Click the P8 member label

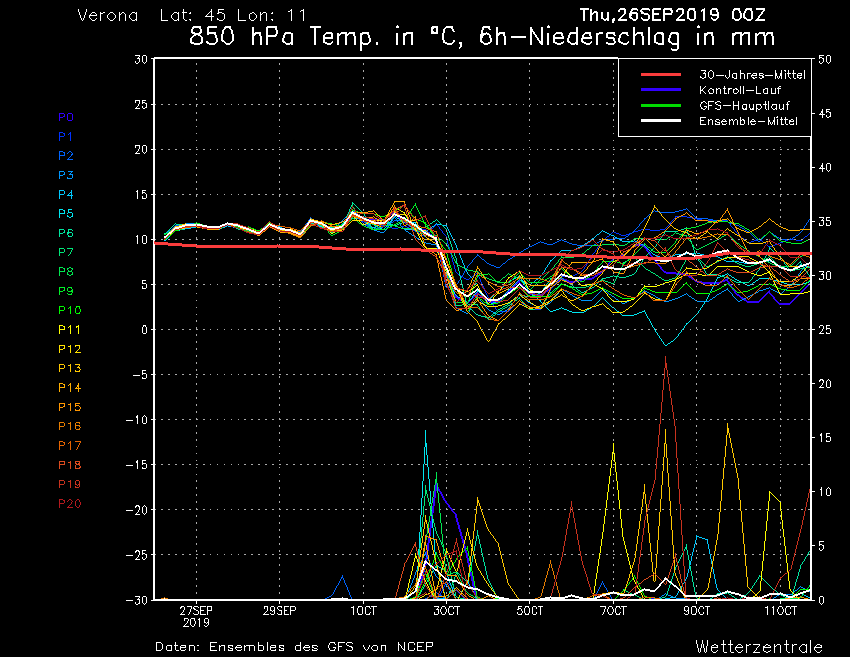click(66, 272)
